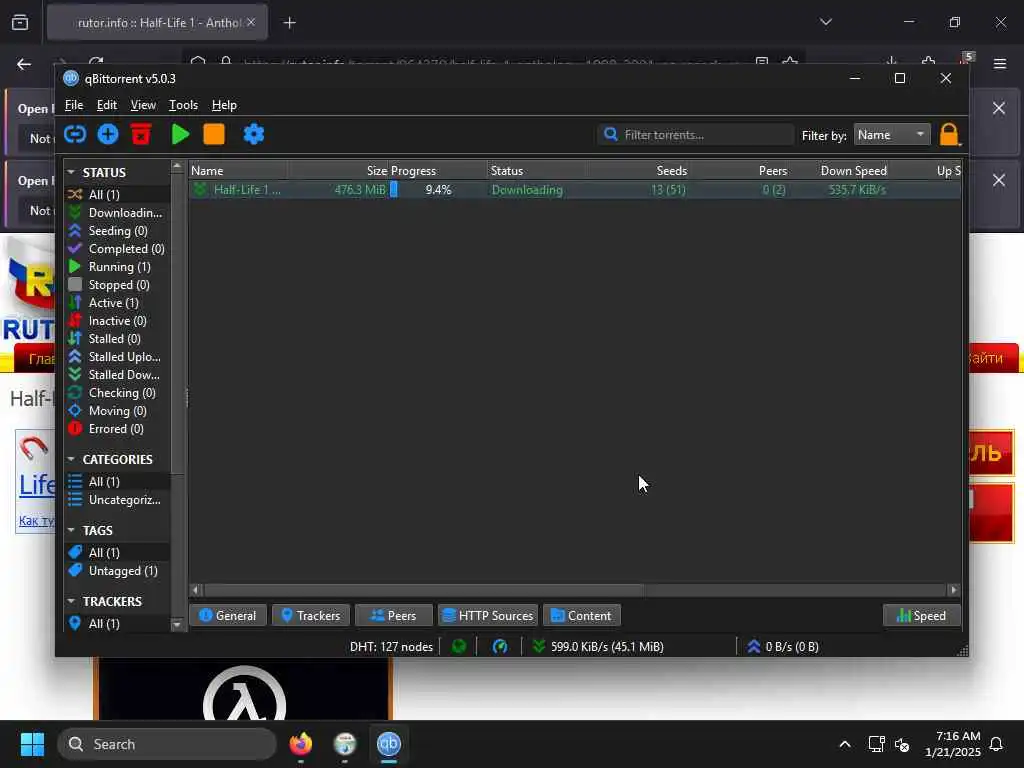Switch to the Content tab

click(x=581, y=615)
